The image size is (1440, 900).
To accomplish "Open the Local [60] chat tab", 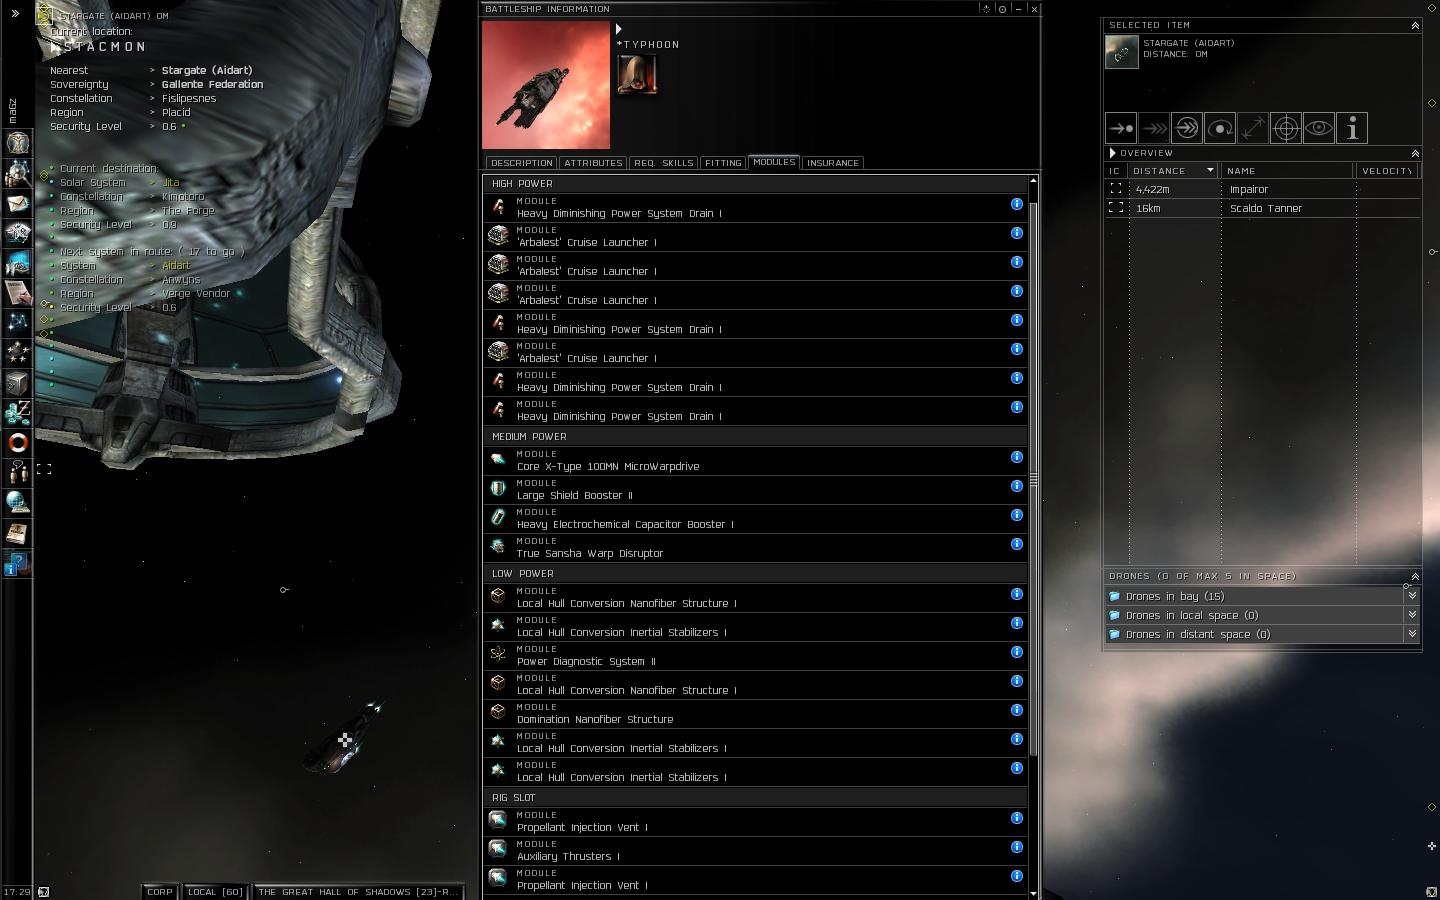I will [216, 892].
